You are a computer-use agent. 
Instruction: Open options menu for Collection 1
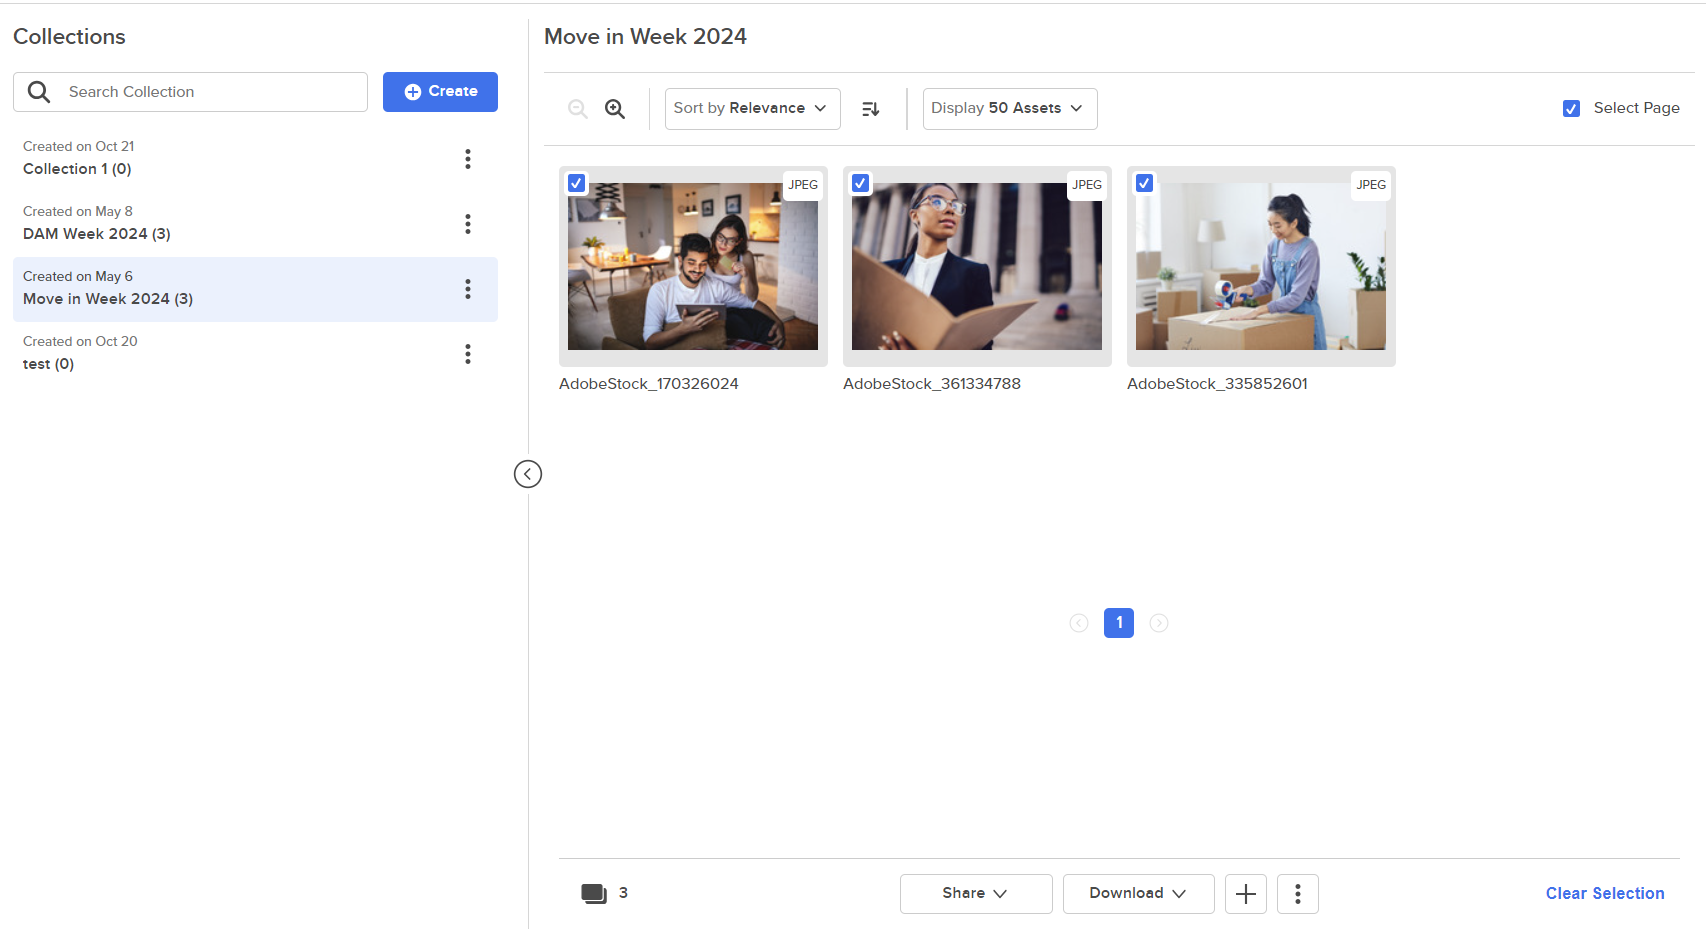[467, 159]
